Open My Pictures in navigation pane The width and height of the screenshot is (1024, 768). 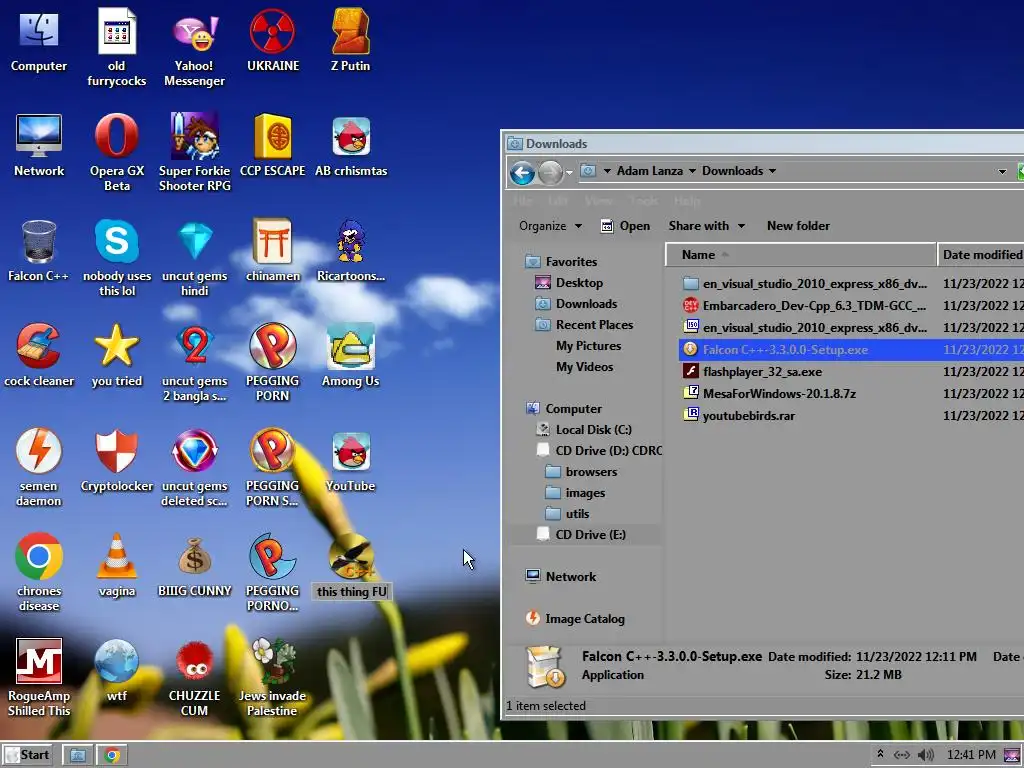click(588, 345)
